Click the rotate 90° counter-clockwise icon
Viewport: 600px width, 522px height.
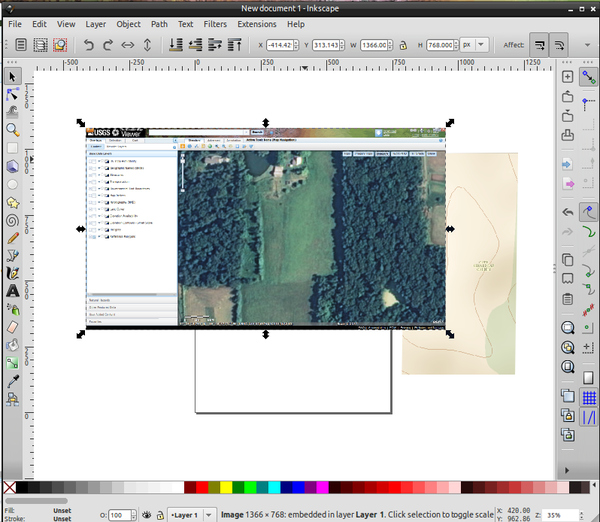point(87,45)
